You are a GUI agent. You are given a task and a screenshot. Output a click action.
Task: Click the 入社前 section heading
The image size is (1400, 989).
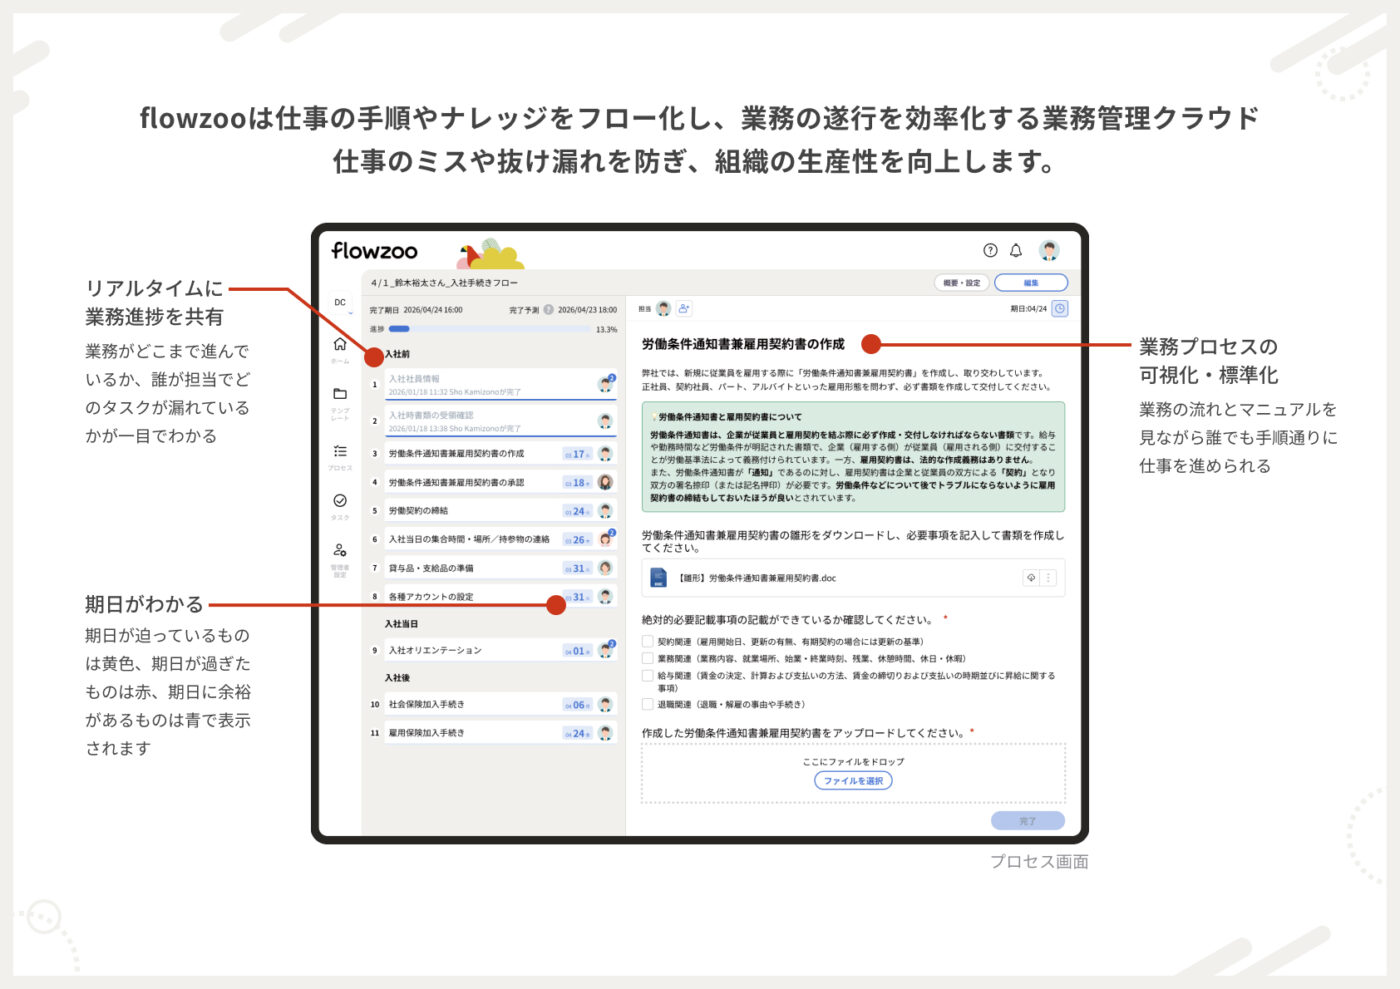tap(397, 354)
